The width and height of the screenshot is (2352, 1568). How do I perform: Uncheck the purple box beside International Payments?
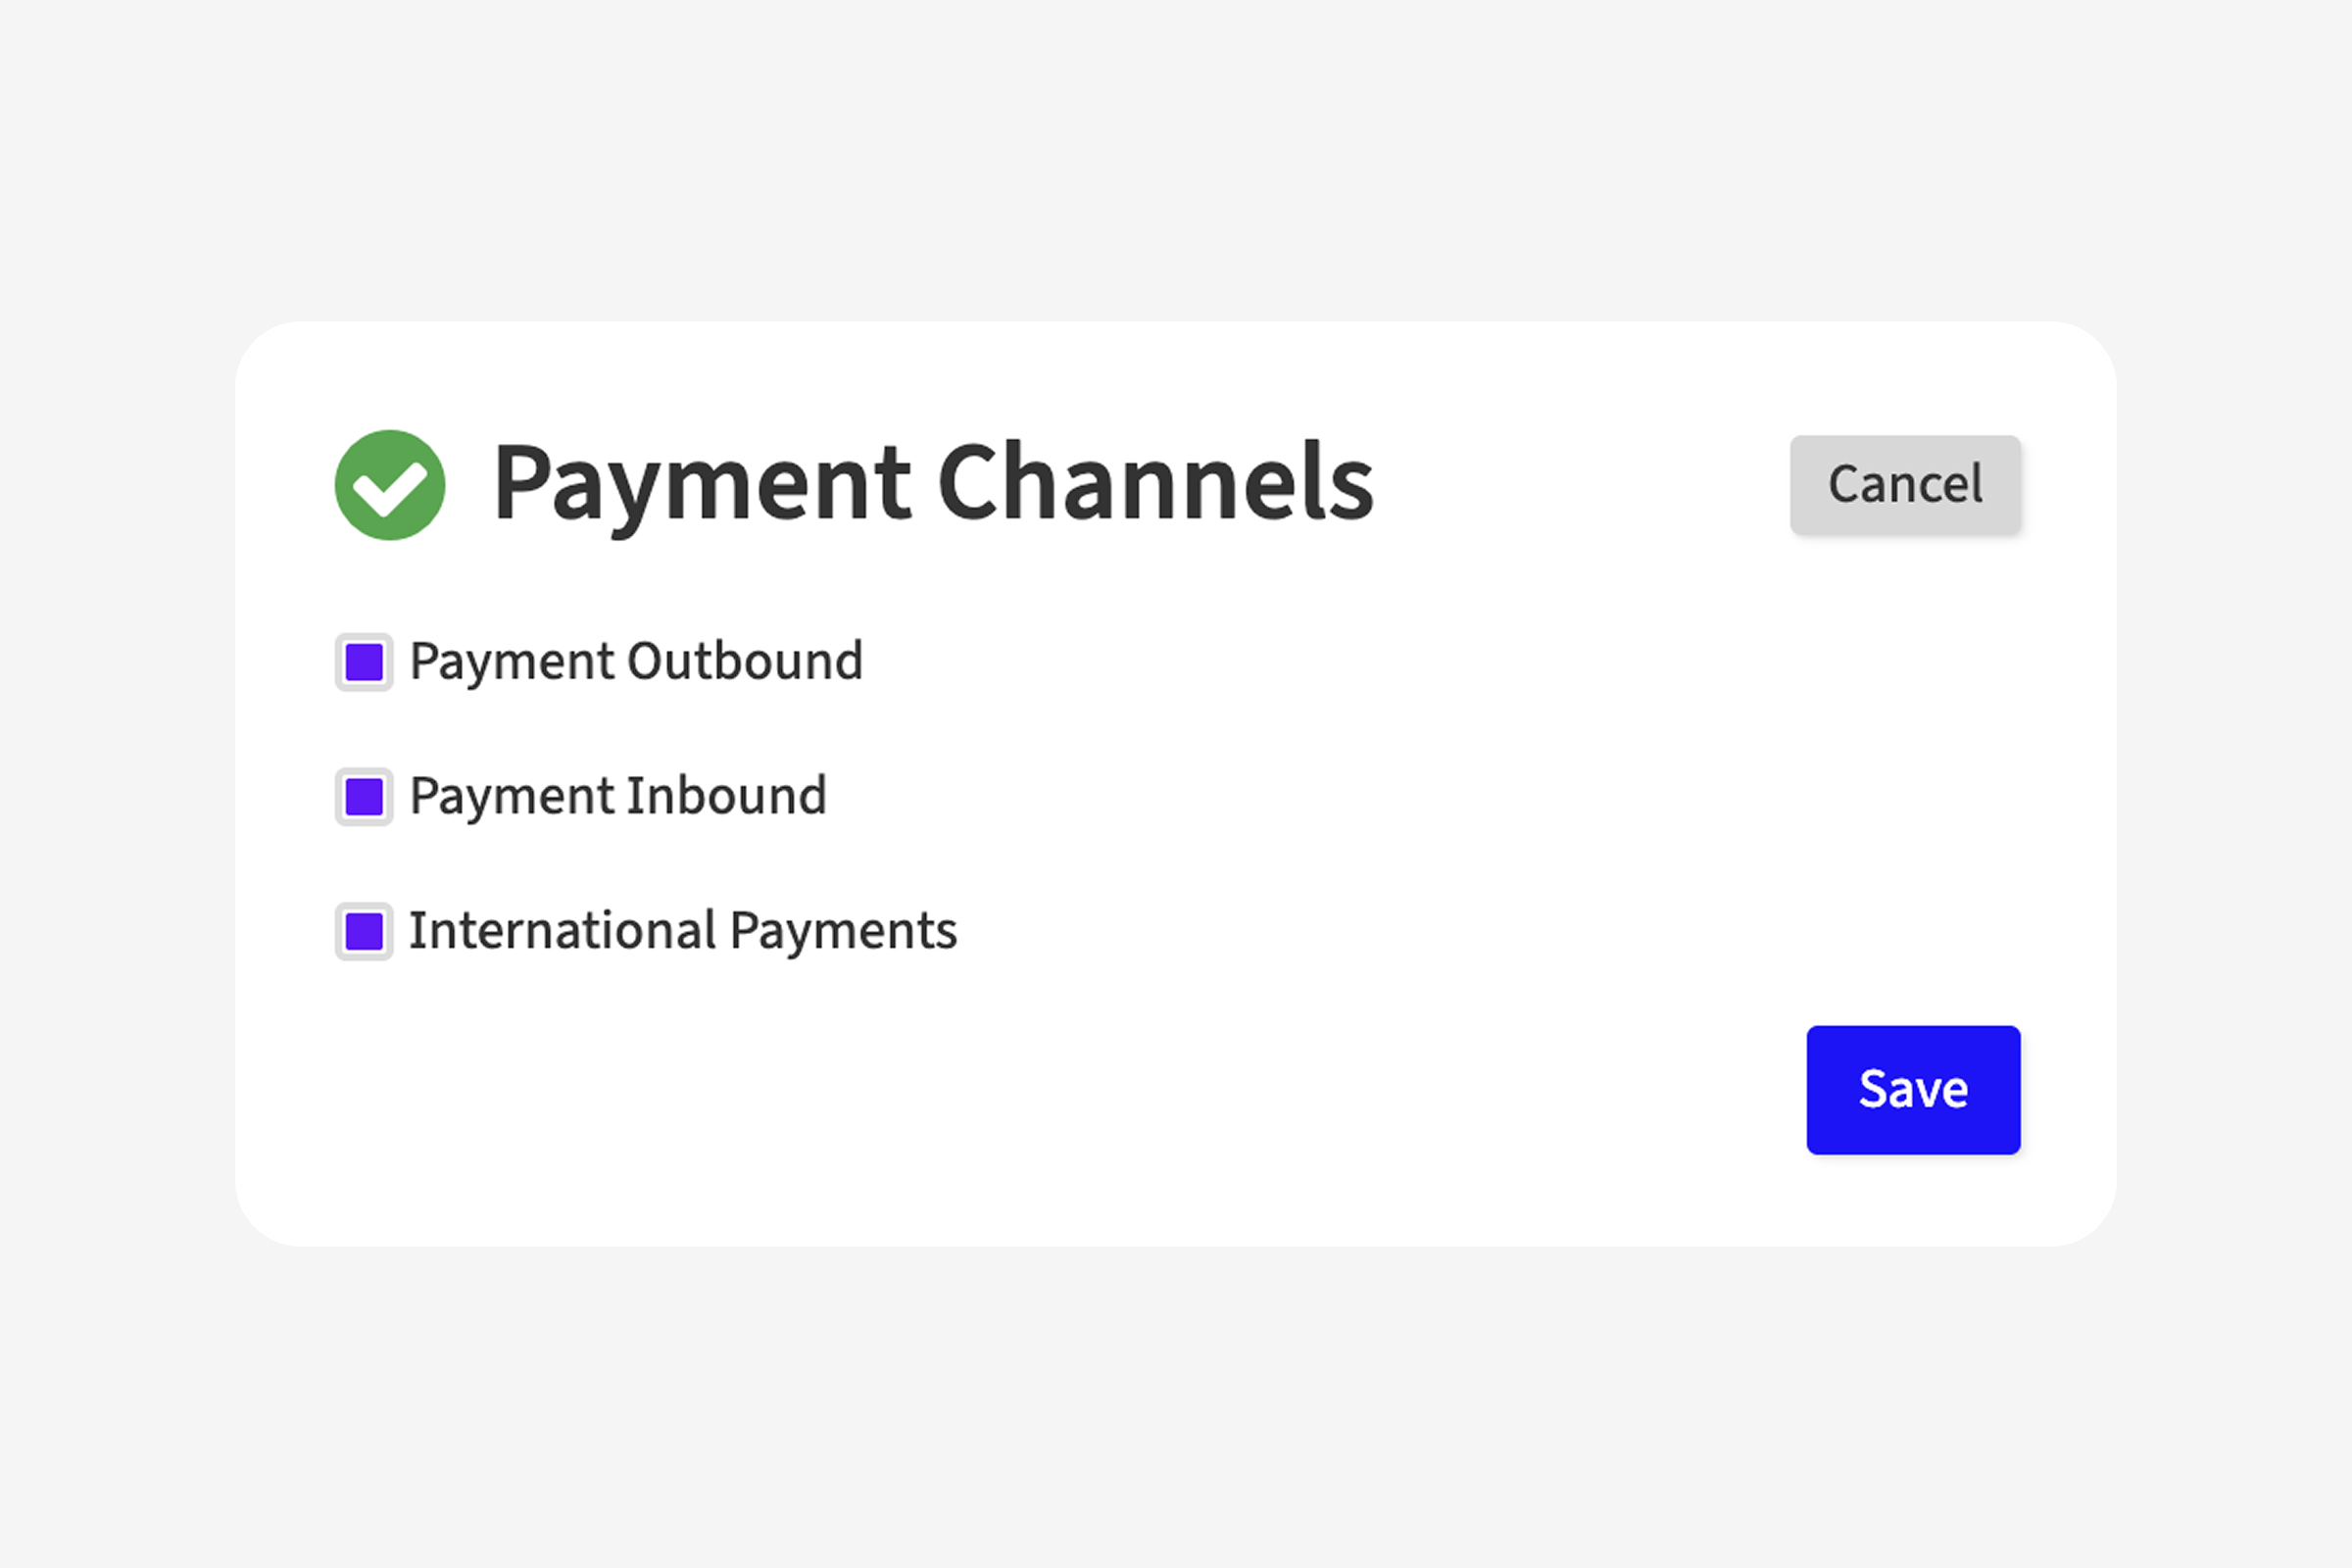tap(364, 932)
